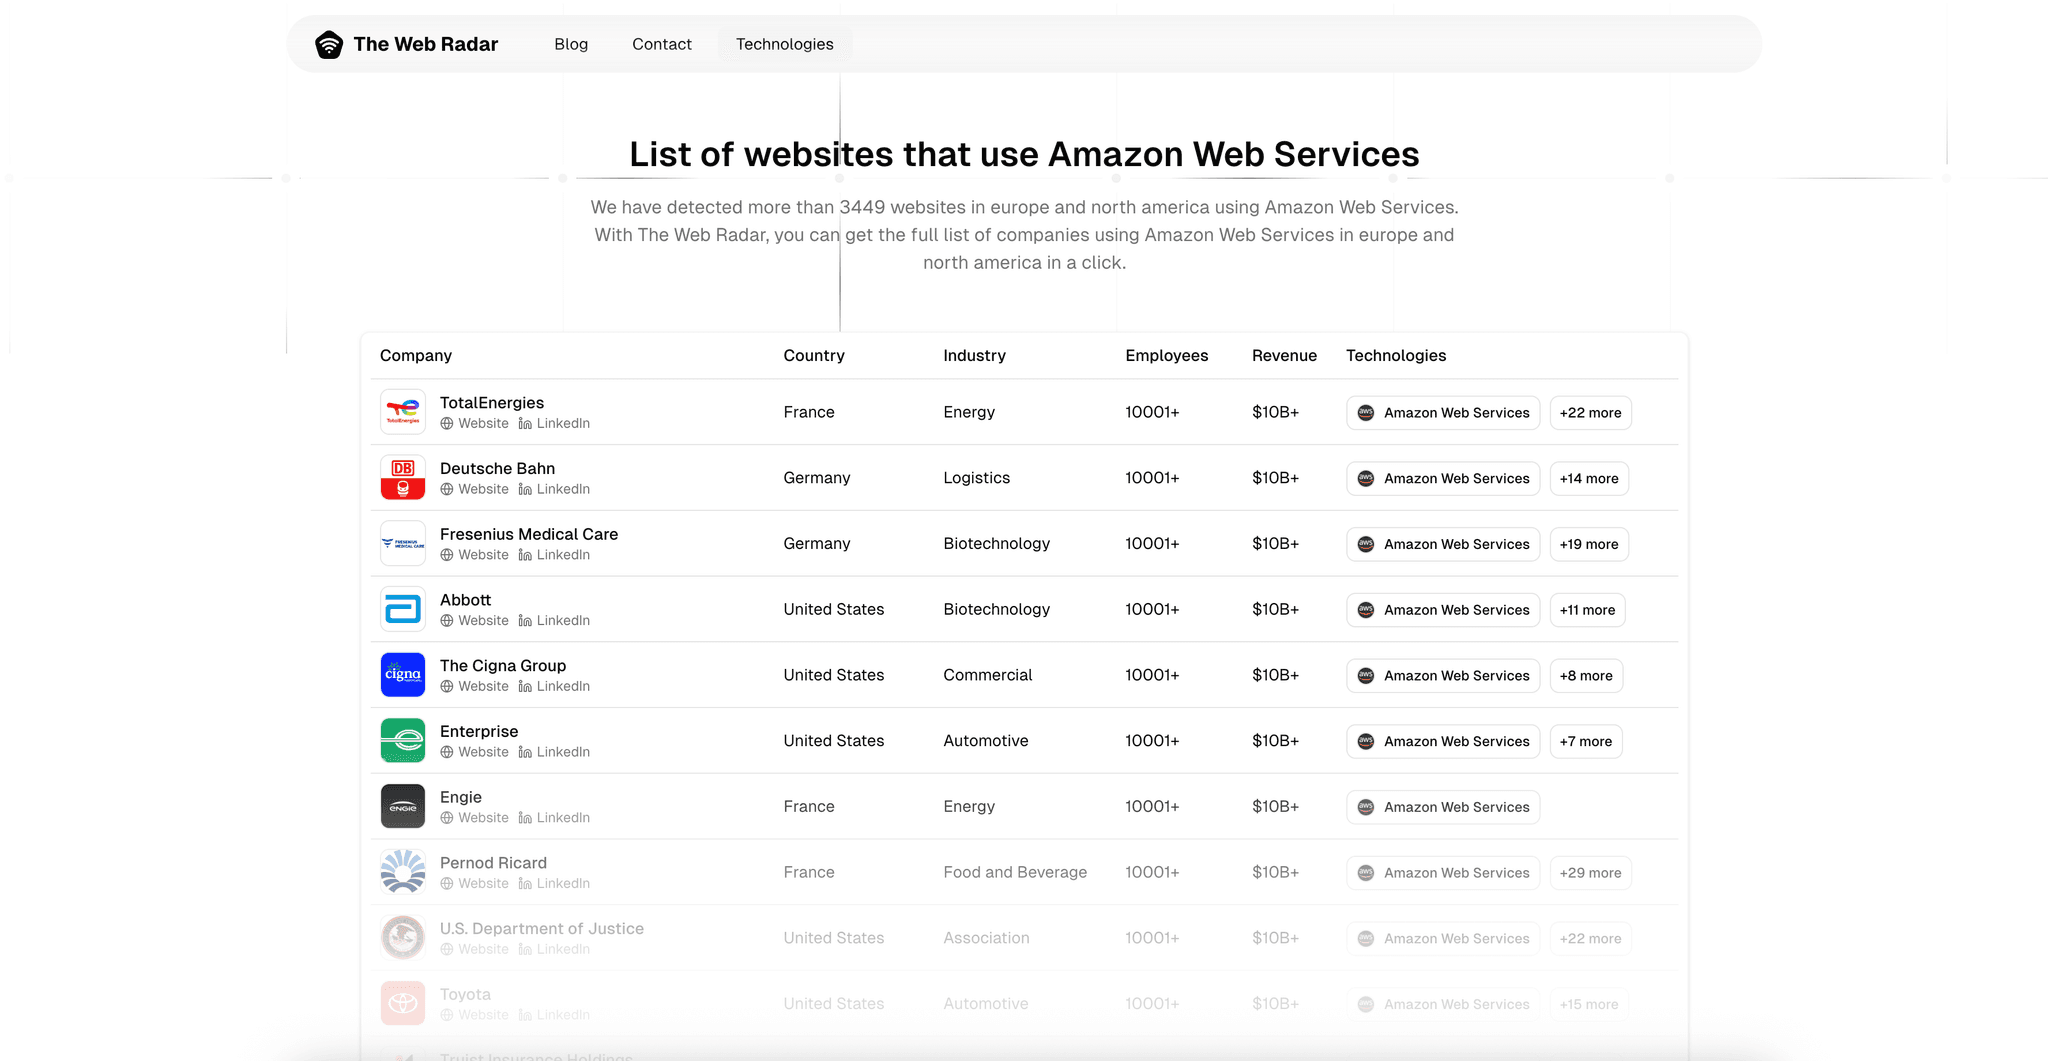Screen dimensions: 2048x1061
Task: Expand +11 more technologies for Abbott
Action: 1587,610
